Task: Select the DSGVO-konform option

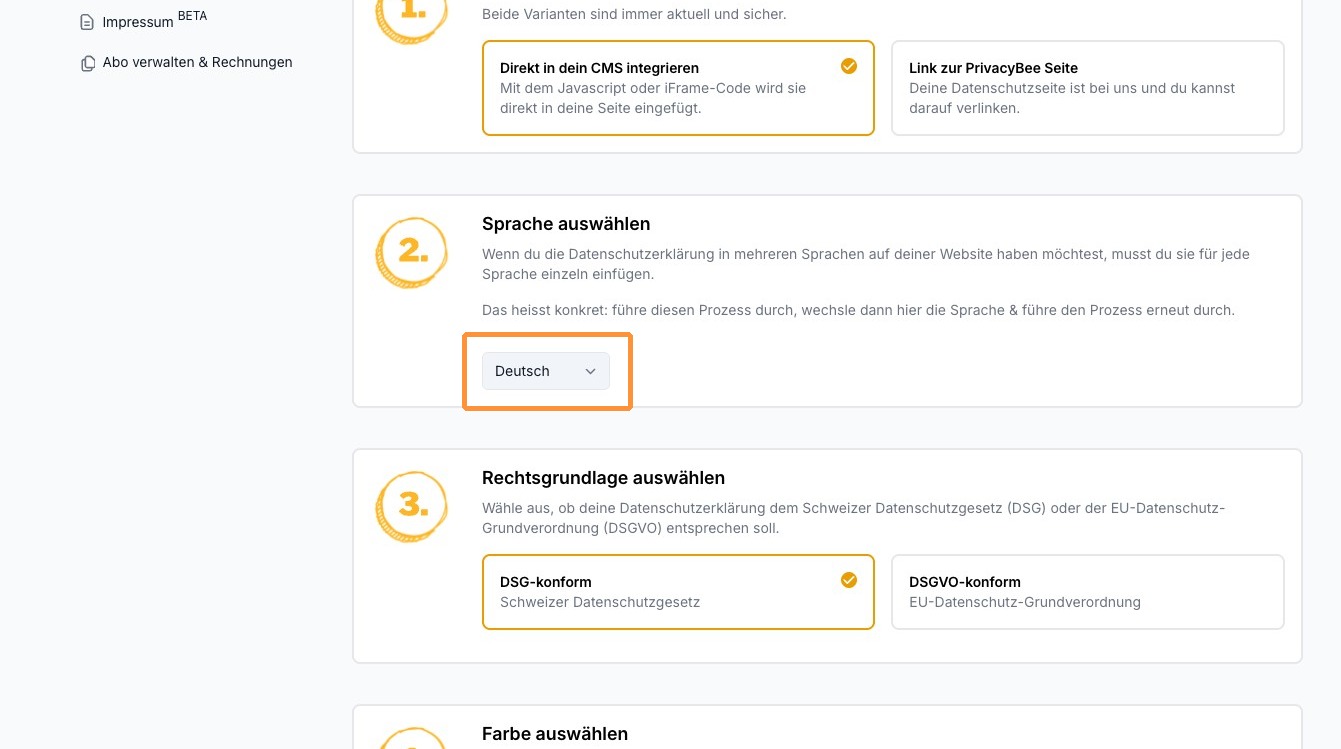Action: coord(1087,592)
